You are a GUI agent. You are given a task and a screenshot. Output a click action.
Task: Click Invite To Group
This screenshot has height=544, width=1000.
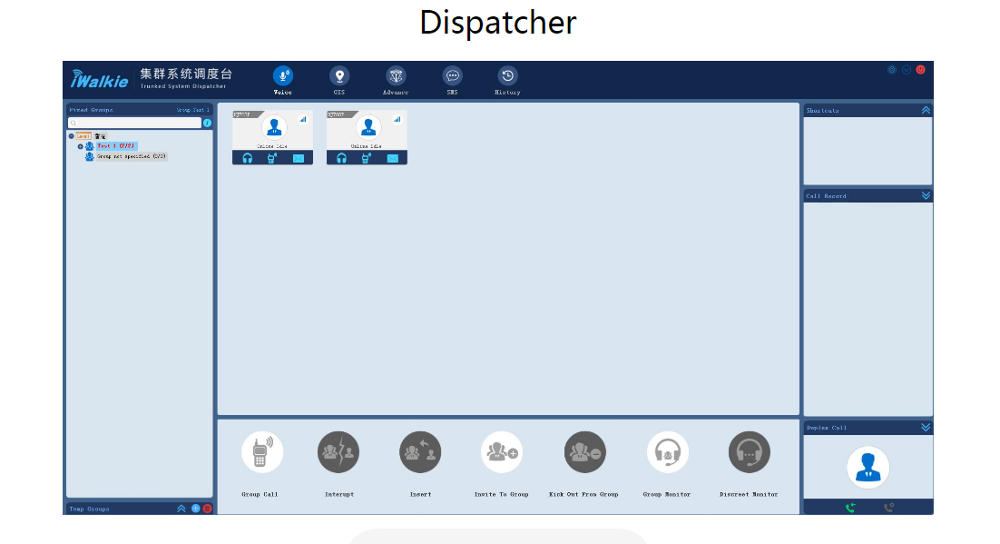tap(502, 452)
